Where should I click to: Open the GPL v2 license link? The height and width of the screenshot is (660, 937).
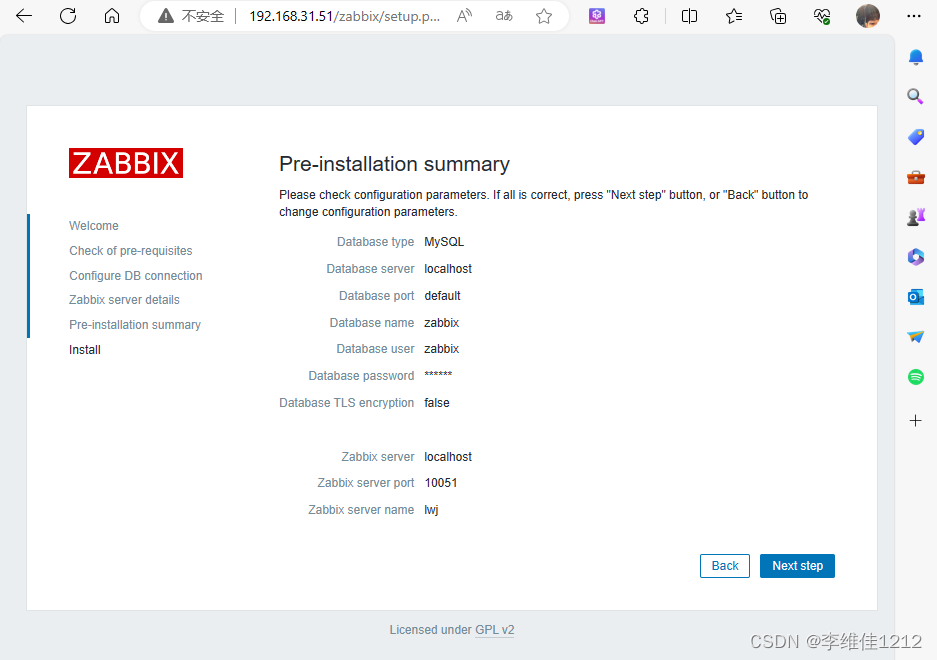494,630
